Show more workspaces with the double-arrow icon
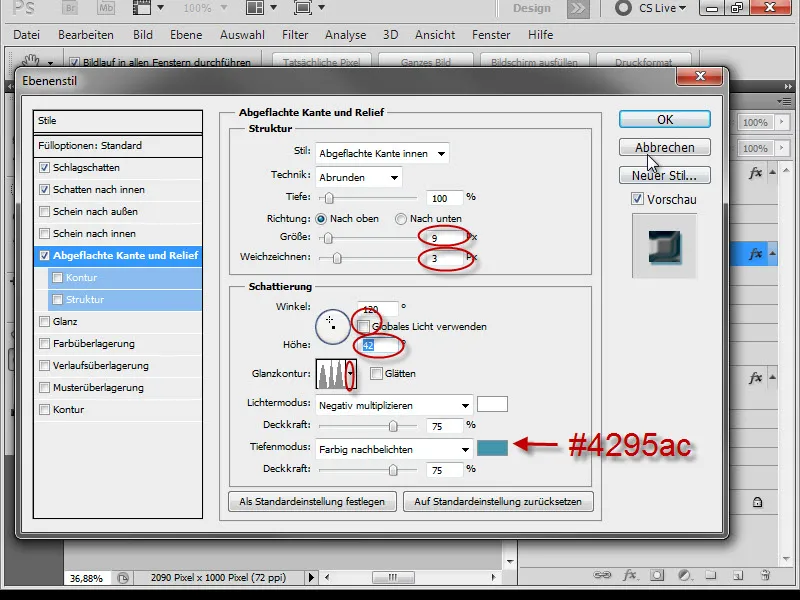The height and width of the screenshot is (600, 800). [578, 8]
